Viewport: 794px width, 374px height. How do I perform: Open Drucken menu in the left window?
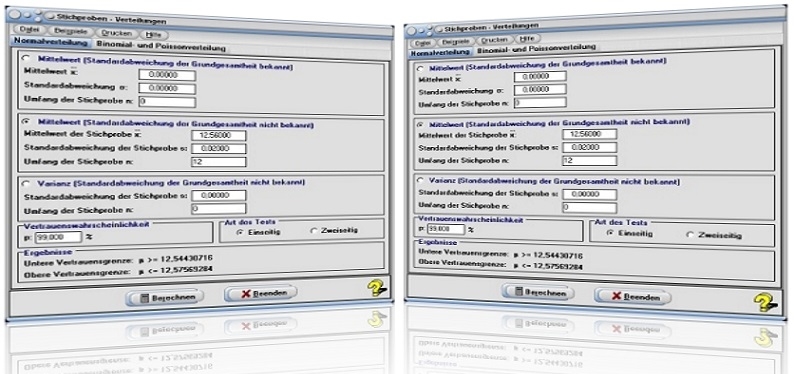[116, 34]
